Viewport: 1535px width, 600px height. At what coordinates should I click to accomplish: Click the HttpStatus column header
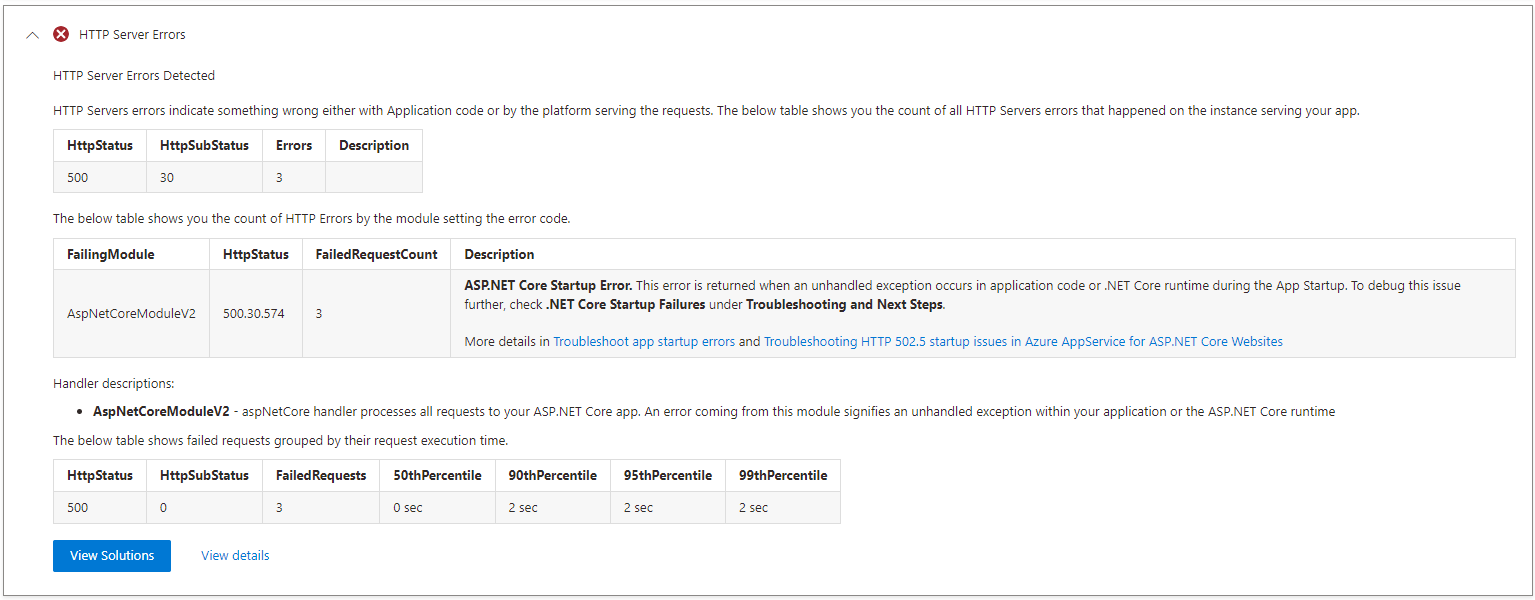[256, 253]
